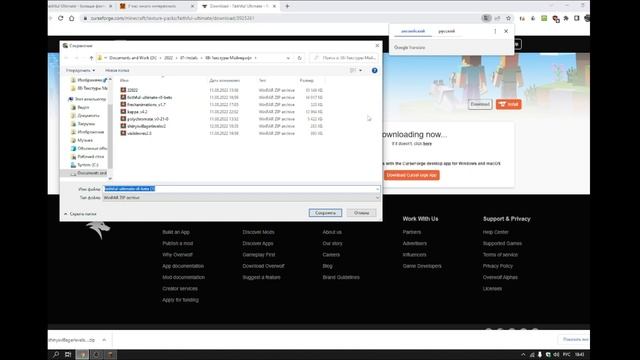Open the Help Center footer link
This screenshot has width=640, height=360.
(496, 232)
